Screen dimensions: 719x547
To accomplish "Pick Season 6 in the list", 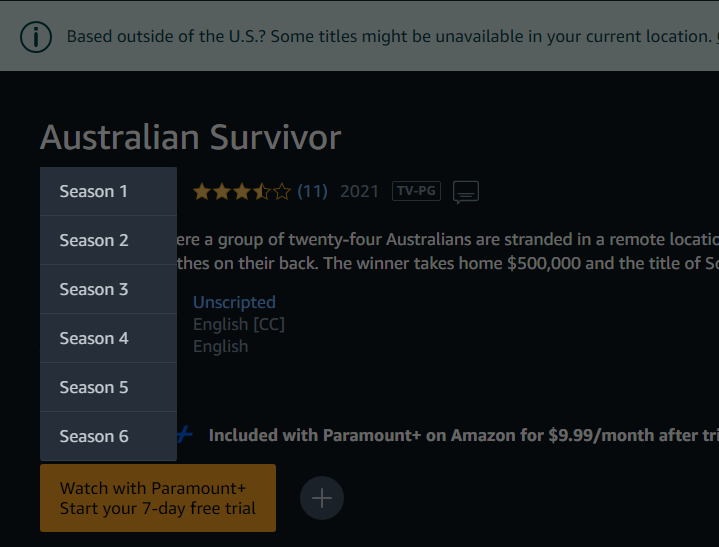I will click(x=109, y=436).
